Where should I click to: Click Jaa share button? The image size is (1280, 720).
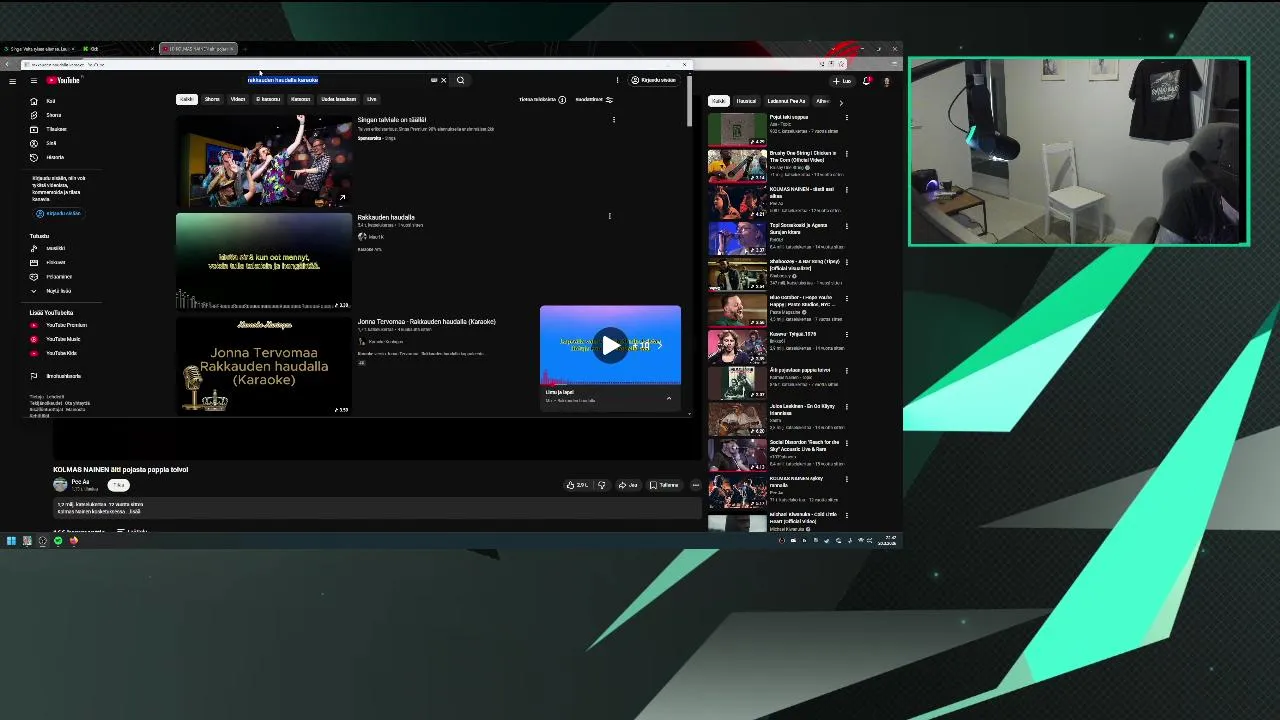[628, 485]
